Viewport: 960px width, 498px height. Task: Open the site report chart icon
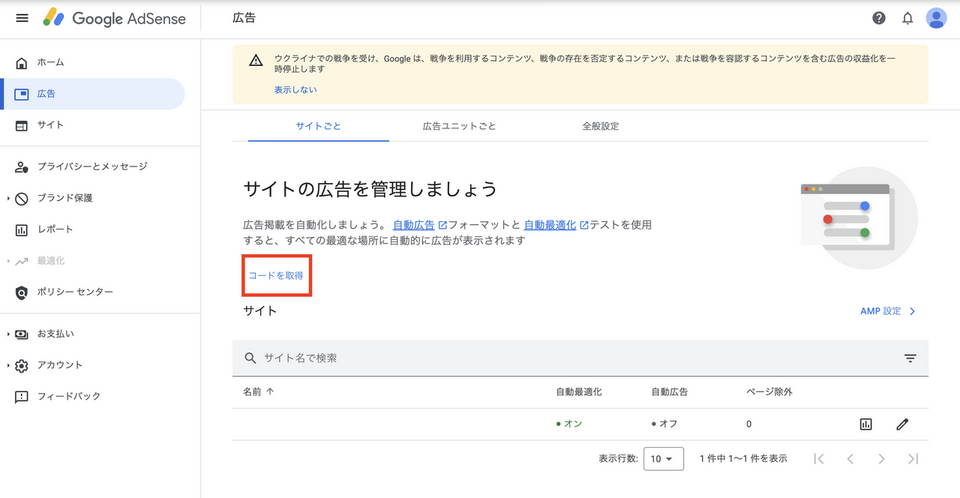coord(866,424)
